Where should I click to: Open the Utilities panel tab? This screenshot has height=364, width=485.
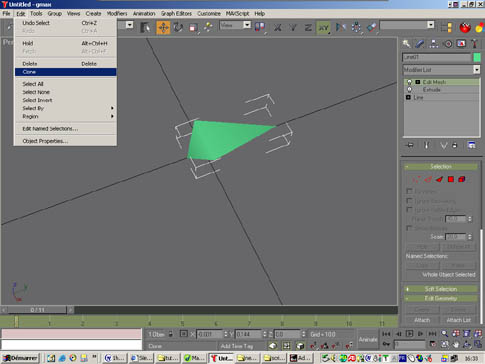click(474, 44)
